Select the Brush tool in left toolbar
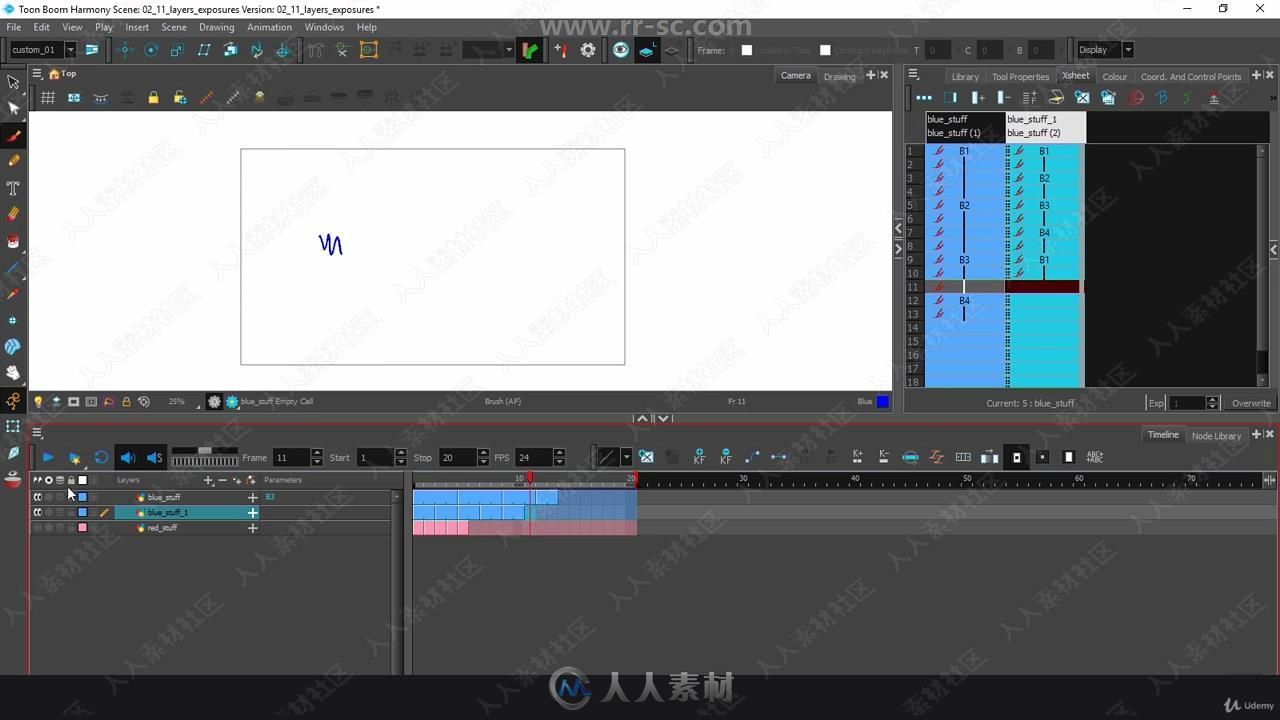Screen dimensions: 1280x720 [x=13, y=135]
